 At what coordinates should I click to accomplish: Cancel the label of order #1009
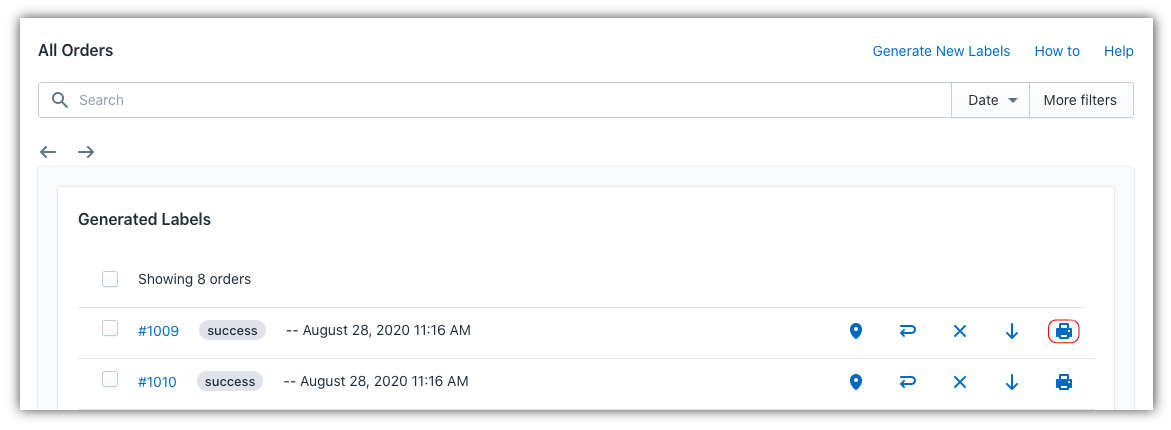point(960,331)
